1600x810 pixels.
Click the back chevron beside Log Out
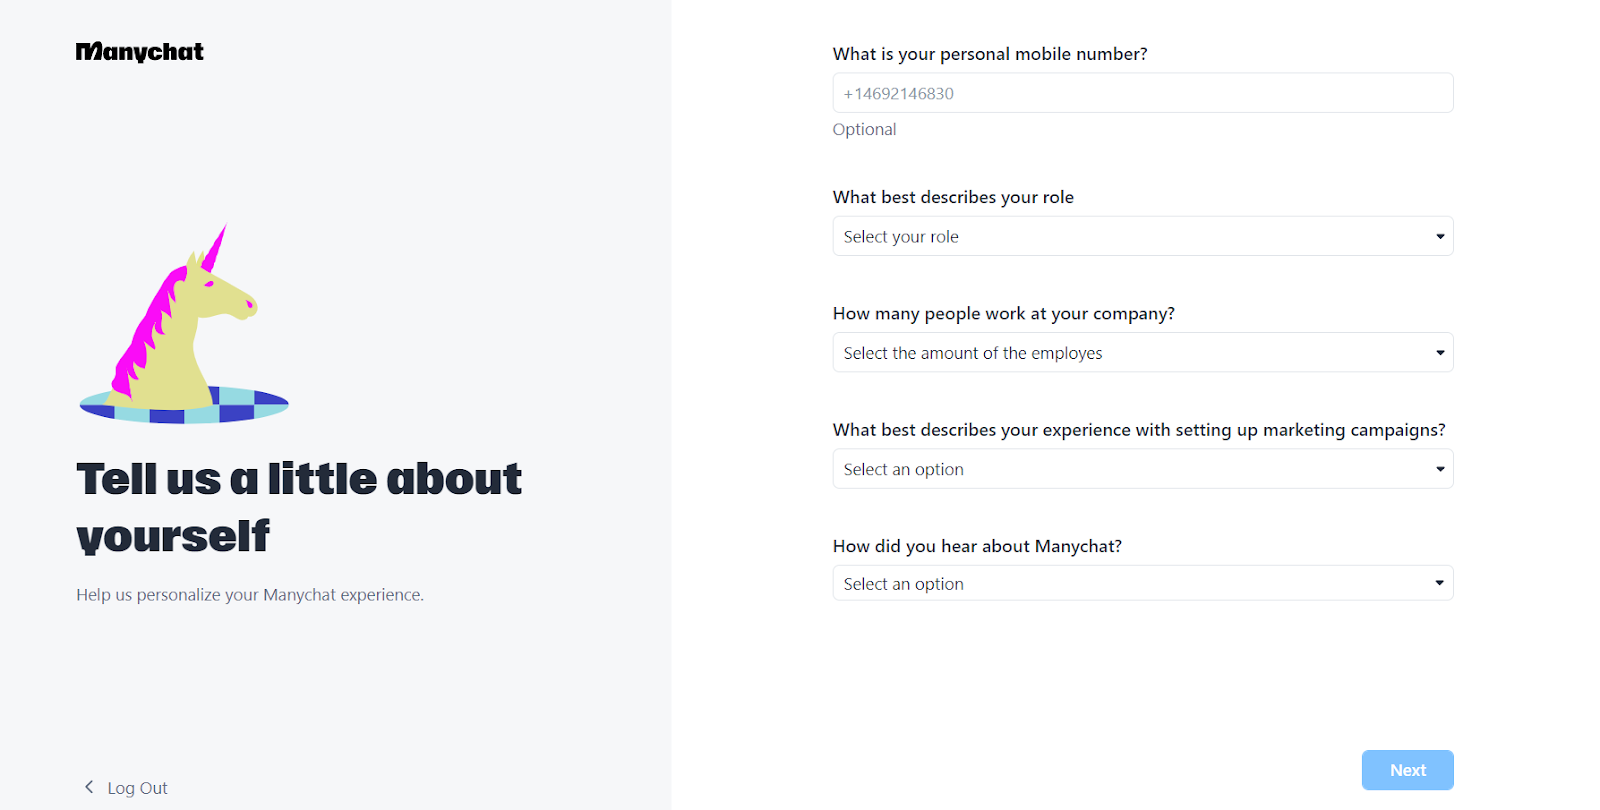point(89,787)
